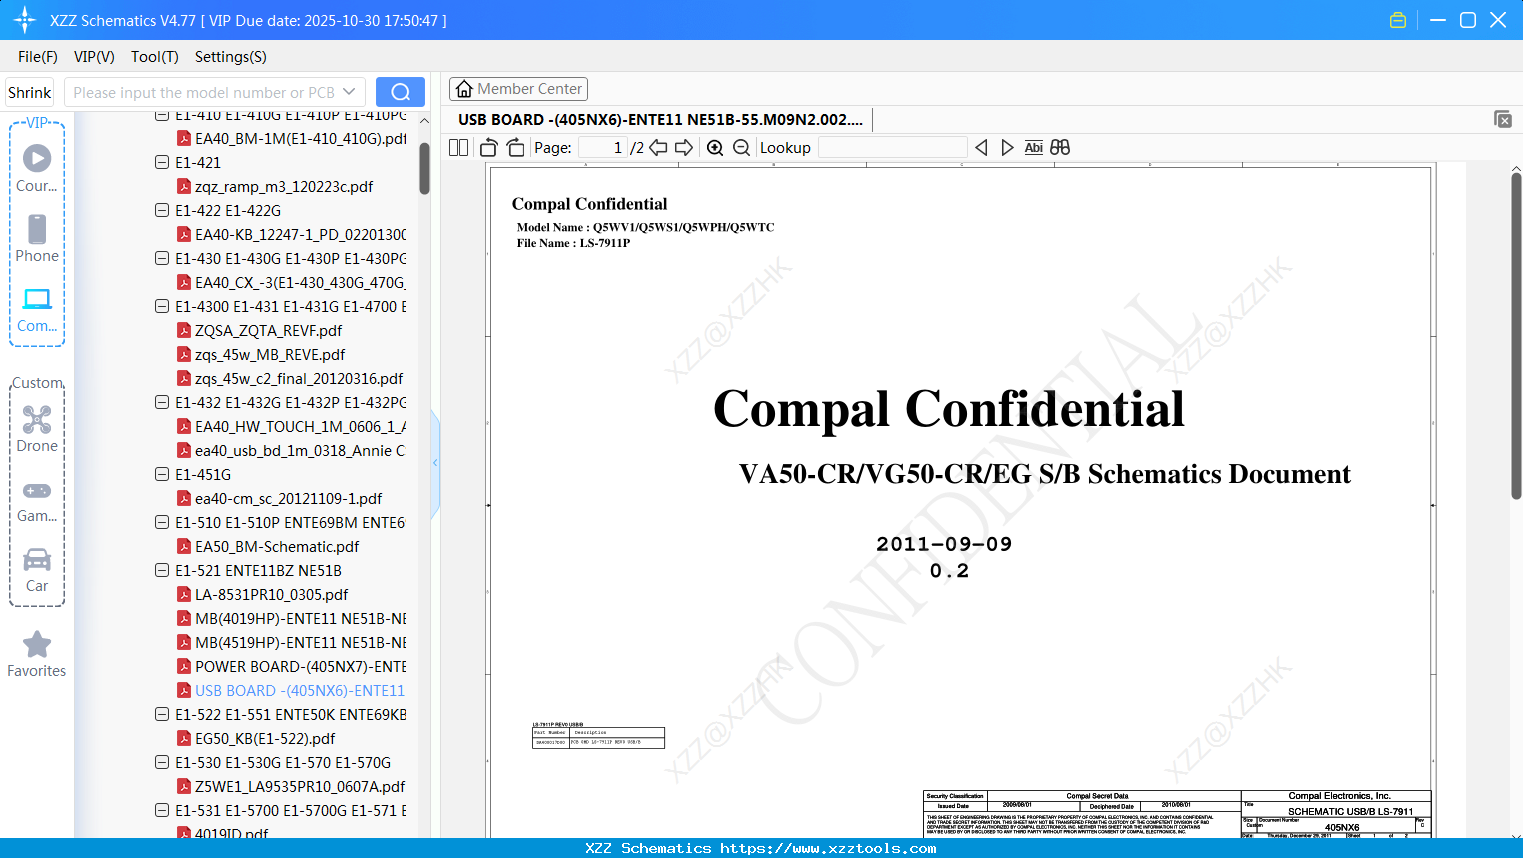Go to the next page with right arrow
1523x858 pixels.
pyautogui.click(x=684, y=148)
